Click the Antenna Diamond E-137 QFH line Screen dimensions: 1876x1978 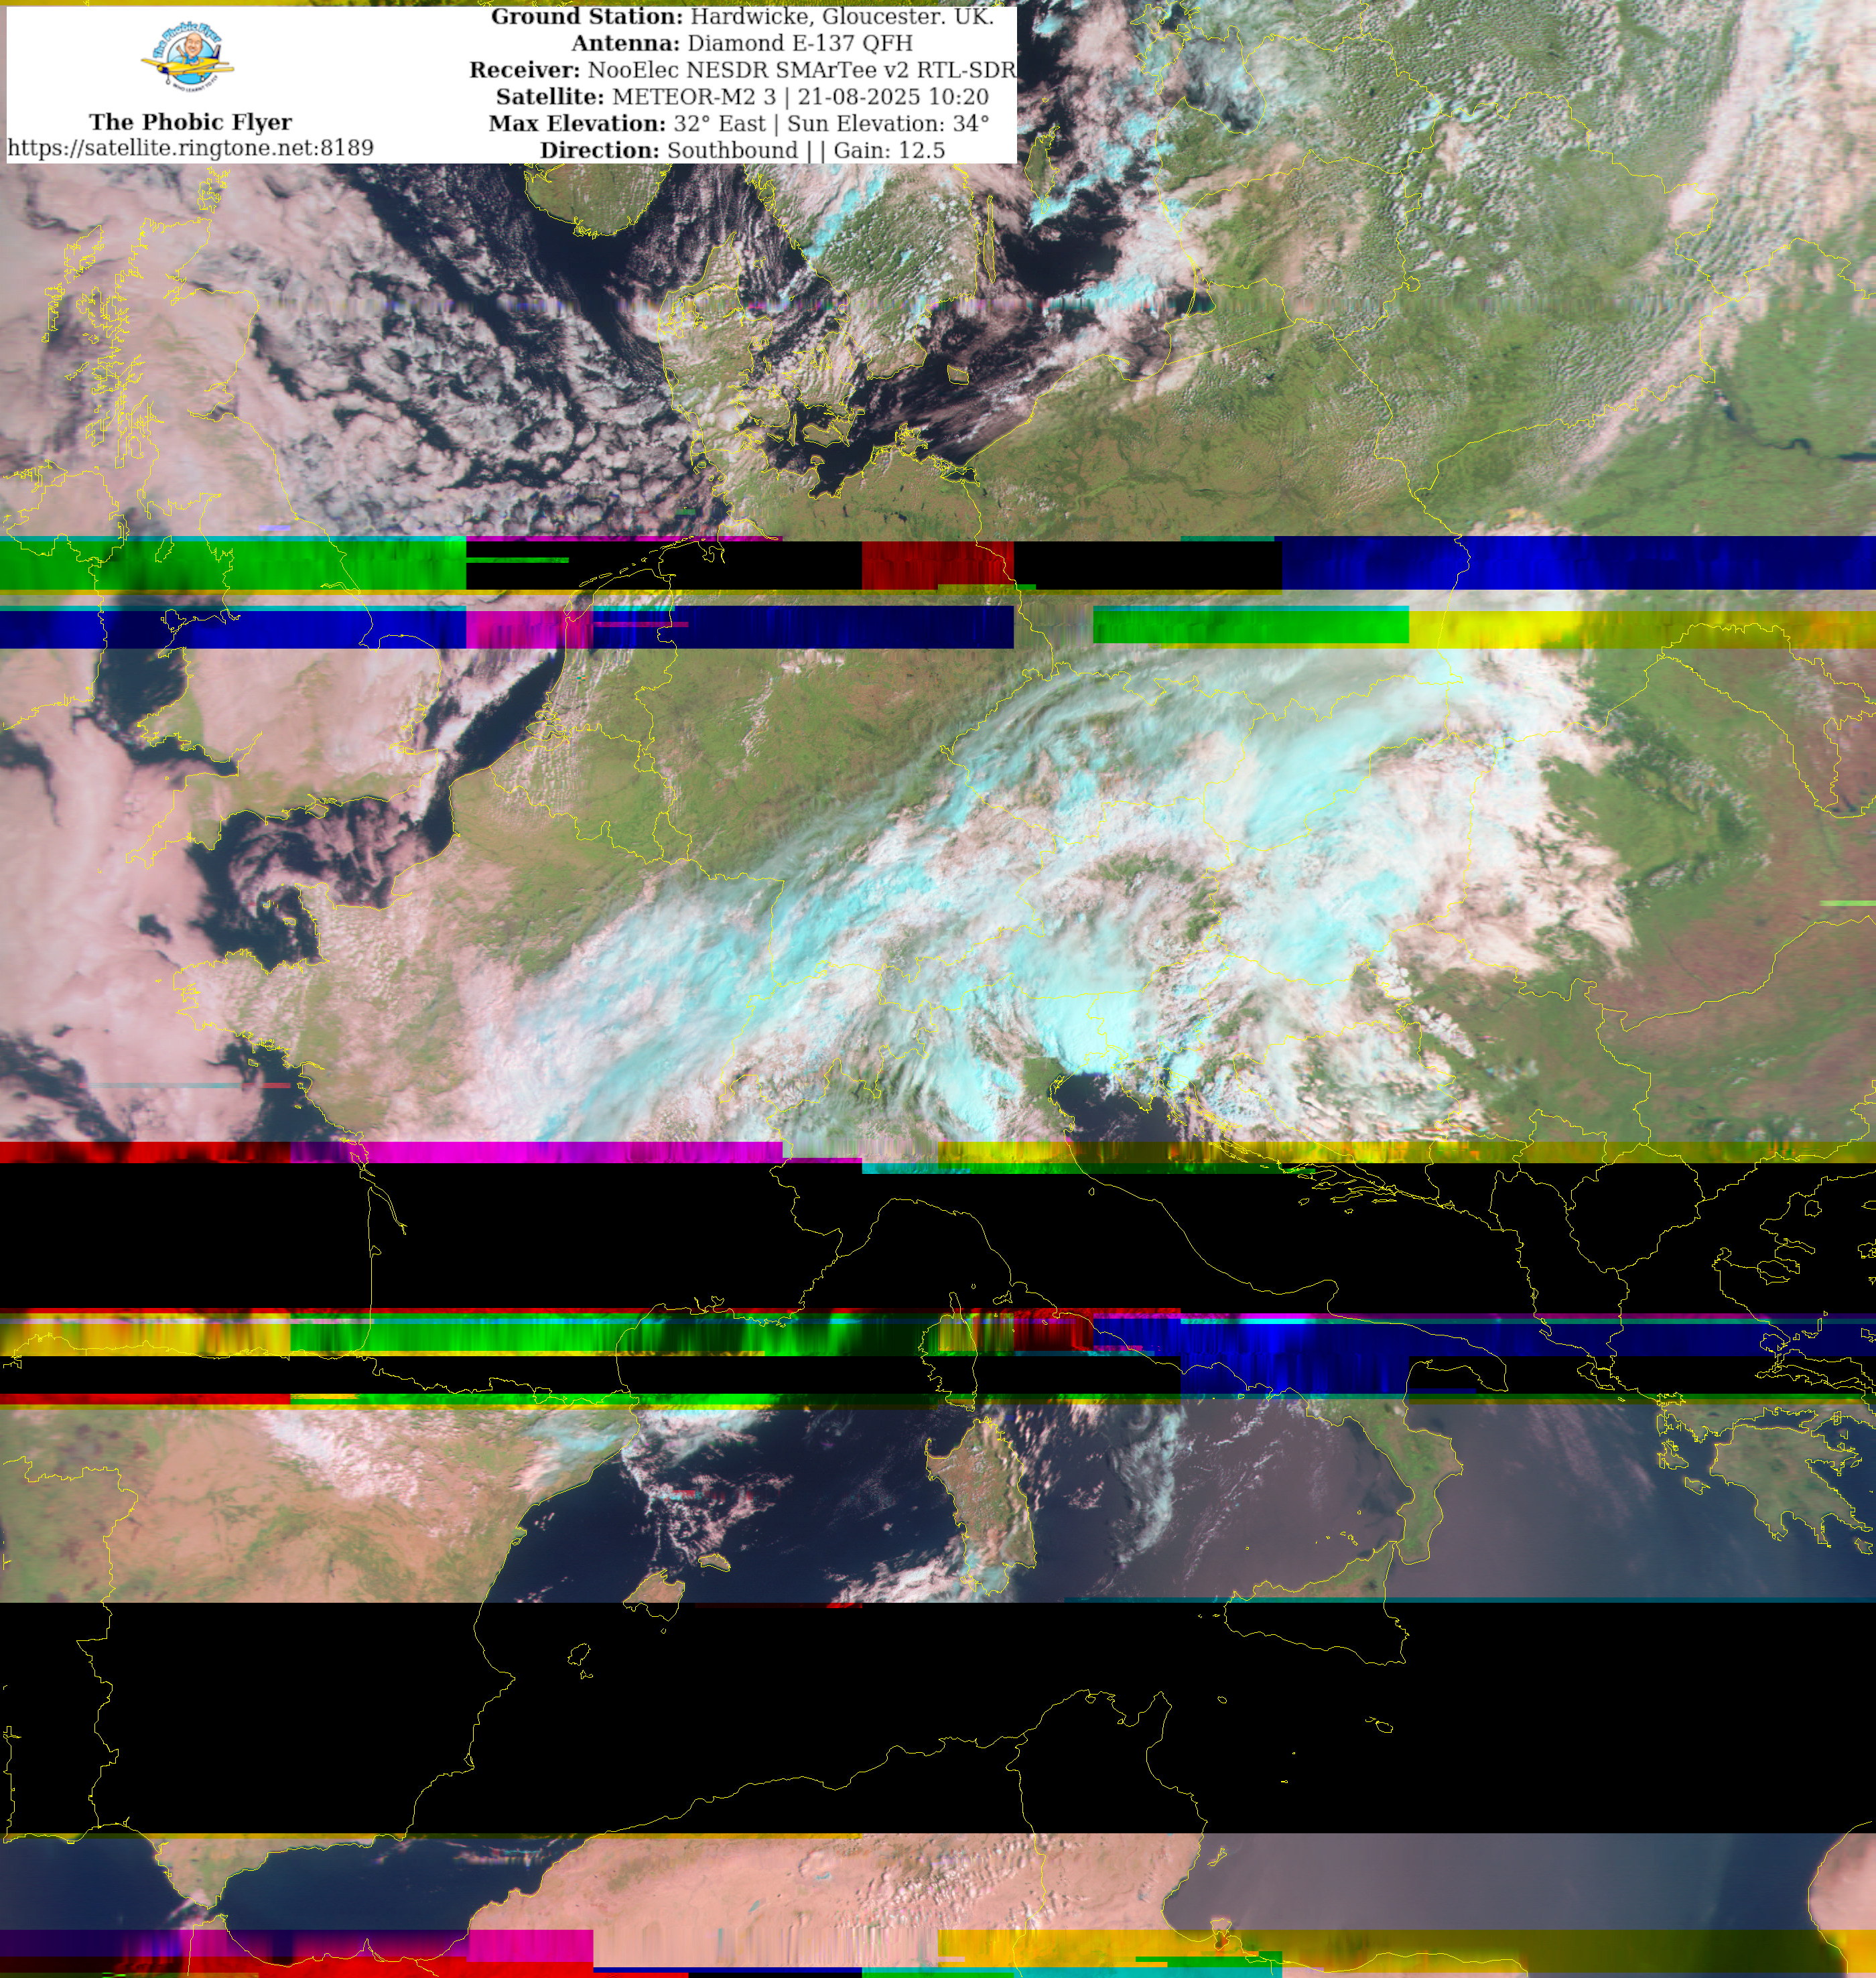point(741,43)
